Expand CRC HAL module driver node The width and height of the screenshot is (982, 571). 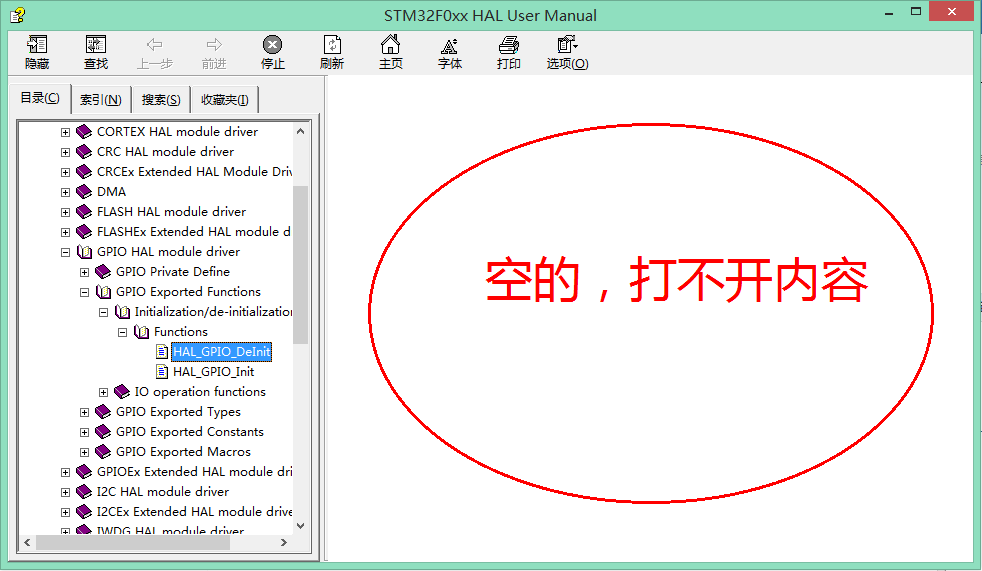tap(65, 152)
